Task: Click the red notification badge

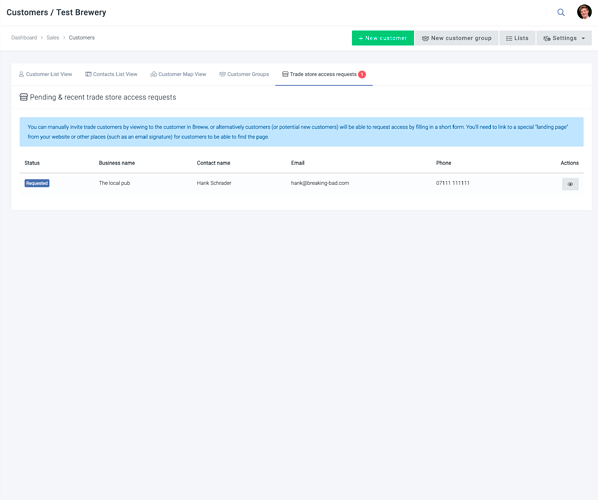Action: pyautogui.click(x=362, y=74)
